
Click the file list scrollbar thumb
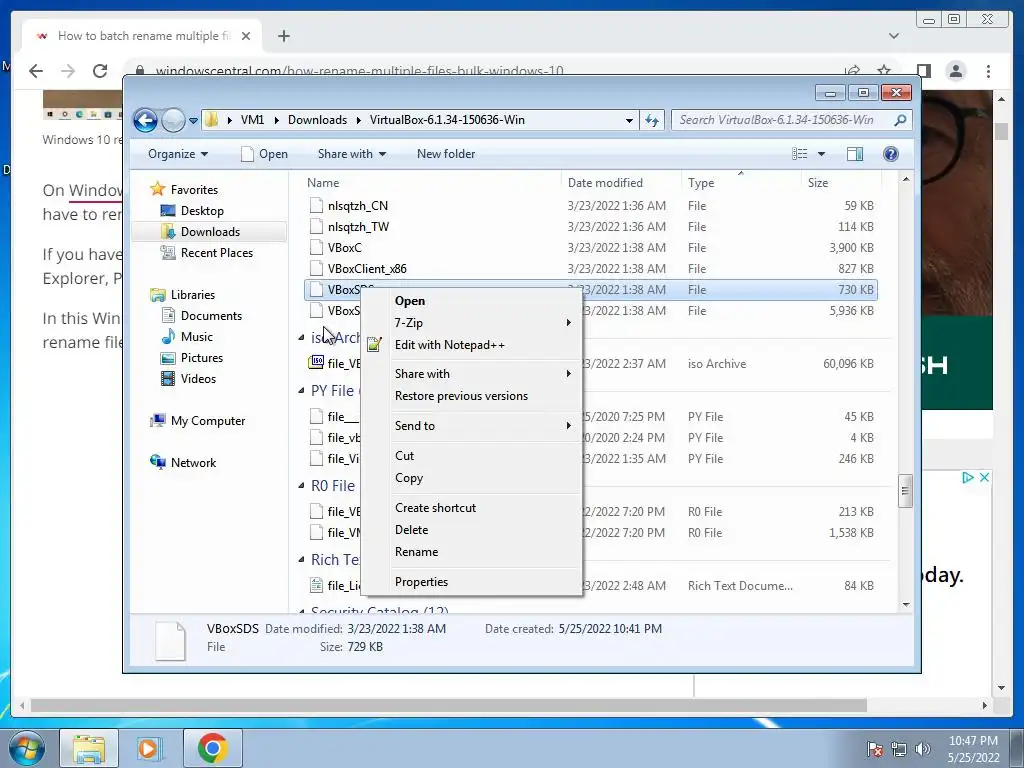click(905, 491)
